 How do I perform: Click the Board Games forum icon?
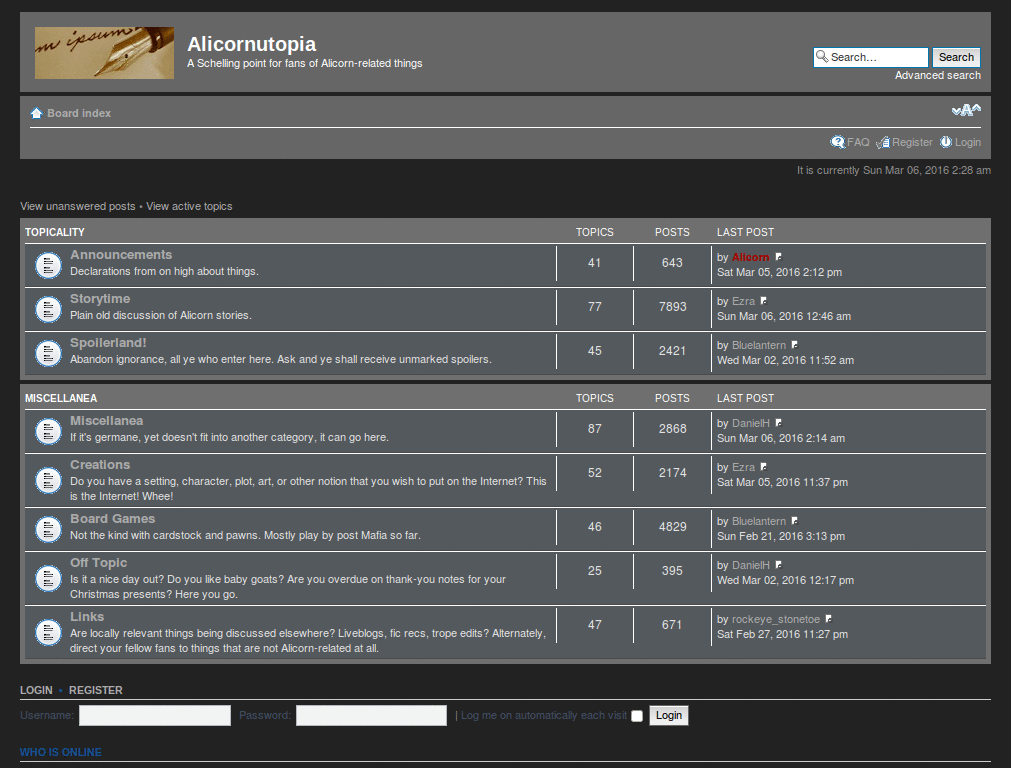click(x=48, y=529)
